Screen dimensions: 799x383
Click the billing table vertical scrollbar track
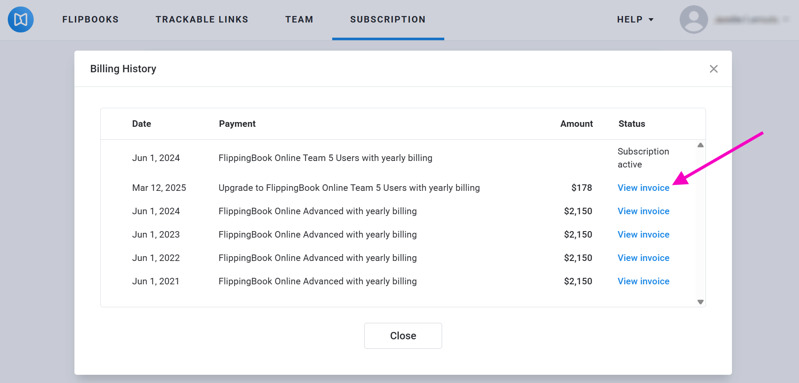pos(700,224)
